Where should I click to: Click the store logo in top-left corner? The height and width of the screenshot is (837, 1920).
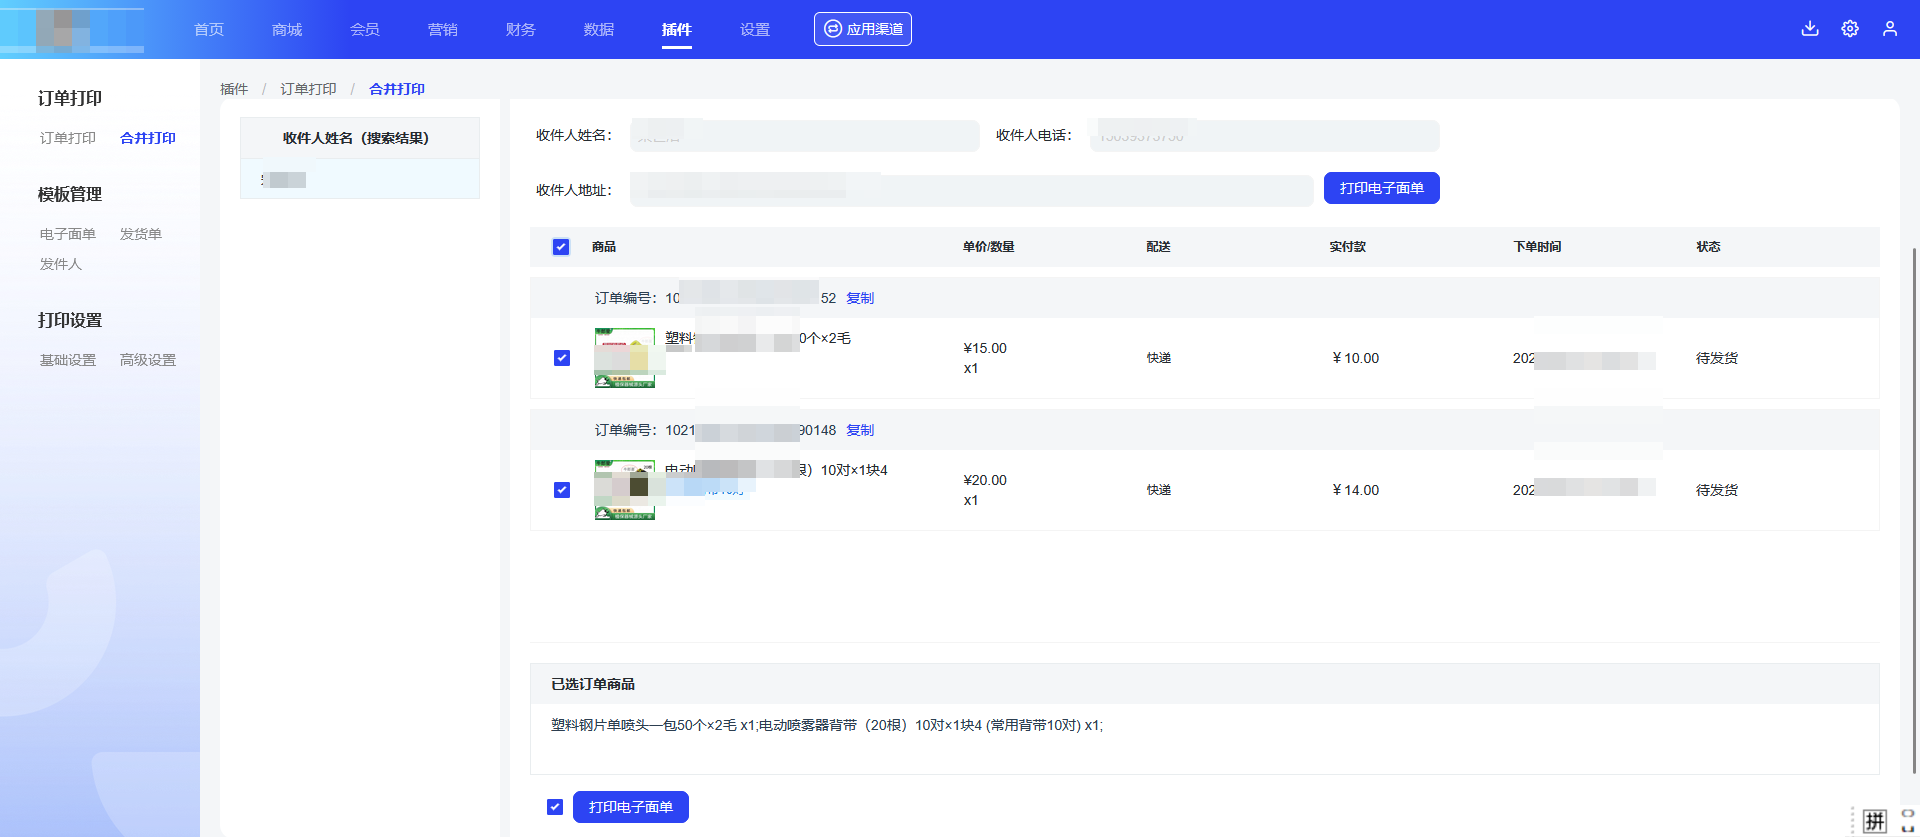tap(72, 30)
